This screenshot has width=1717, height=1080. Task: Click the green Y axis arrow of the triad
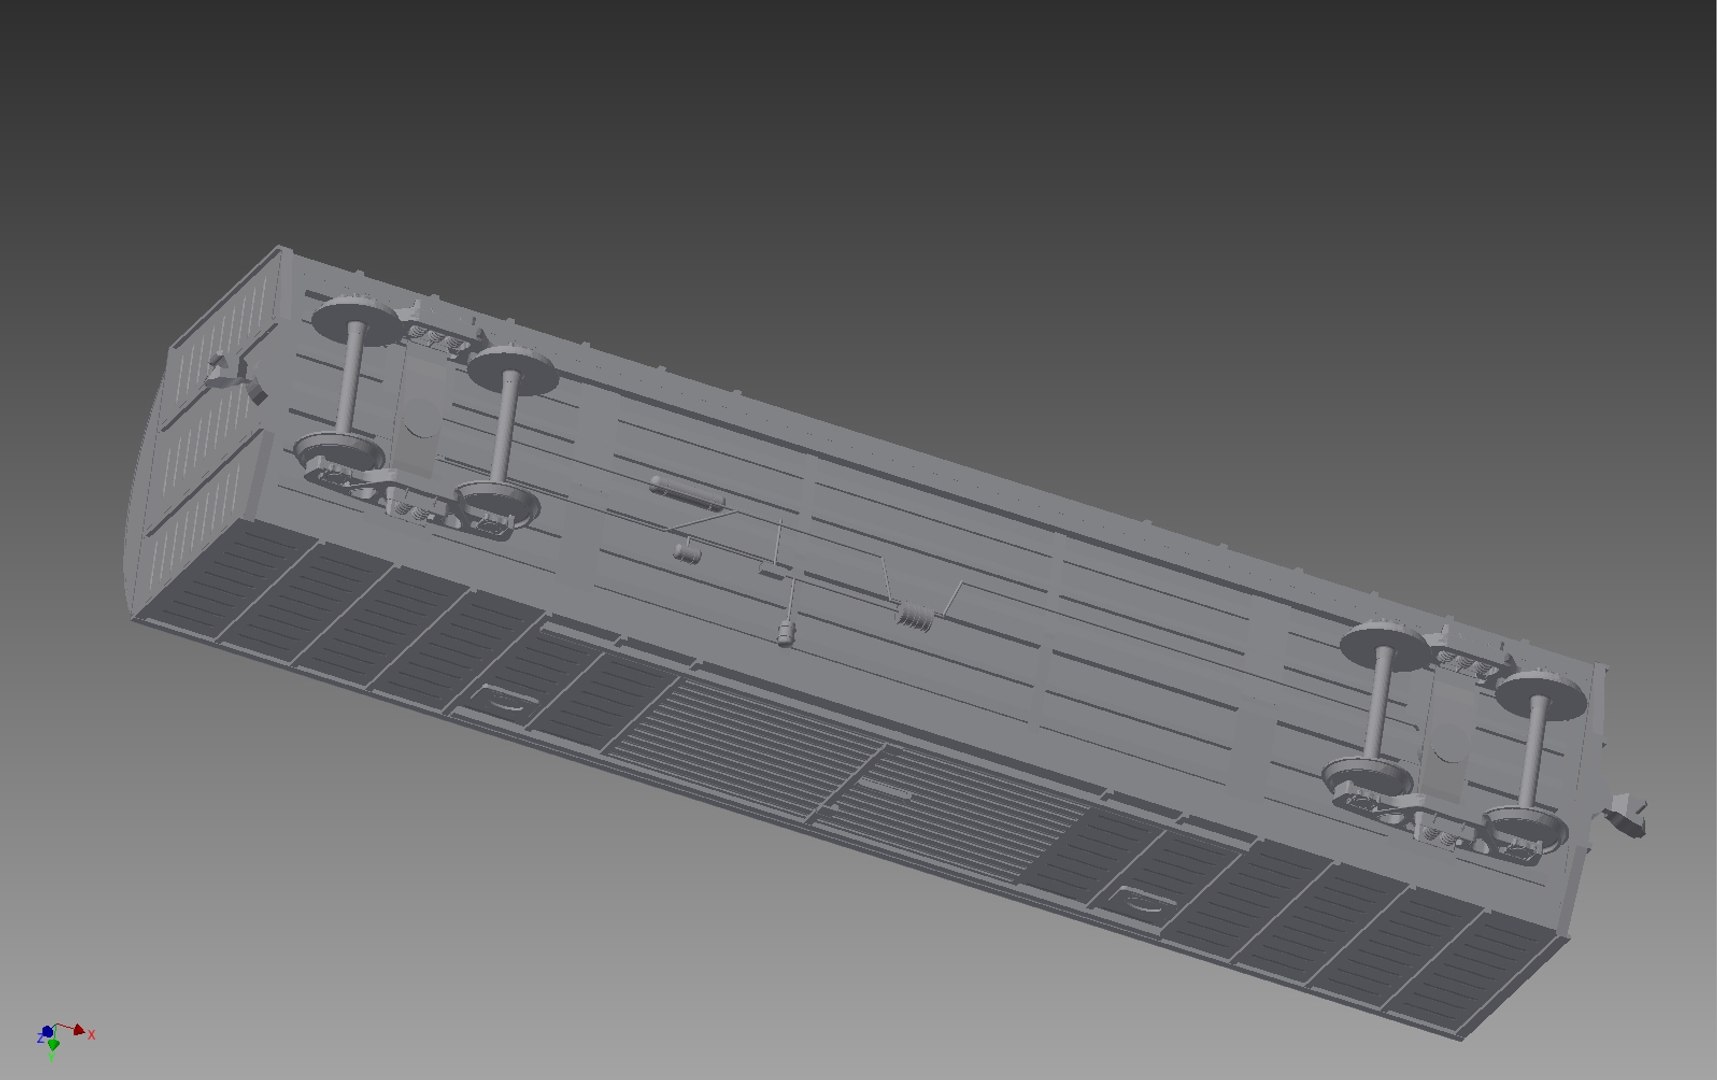(53, 1046)
